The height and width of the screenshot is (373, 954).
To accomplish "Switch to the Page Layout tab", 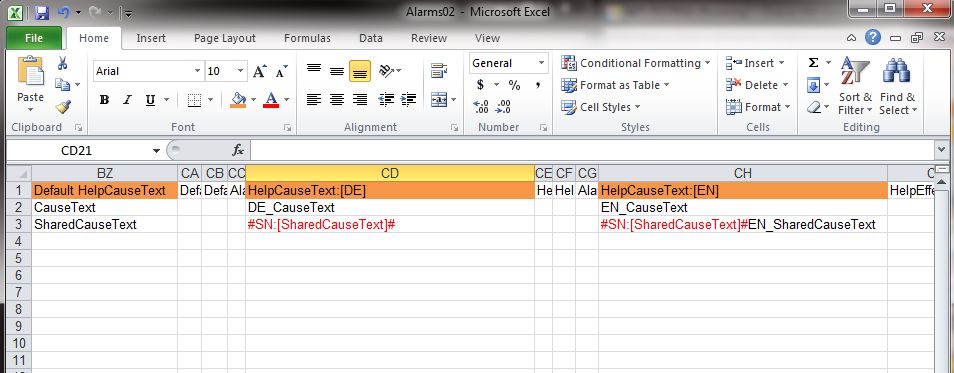I will pyautogui.click(x=225, y=38).
